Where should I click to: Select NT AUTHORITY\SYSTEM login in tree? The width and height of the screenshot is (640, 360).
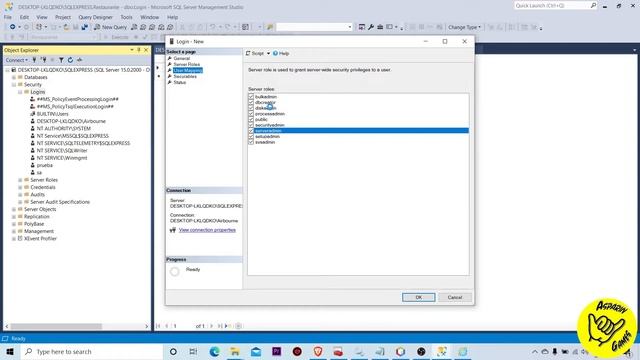[x=64, y=129]
